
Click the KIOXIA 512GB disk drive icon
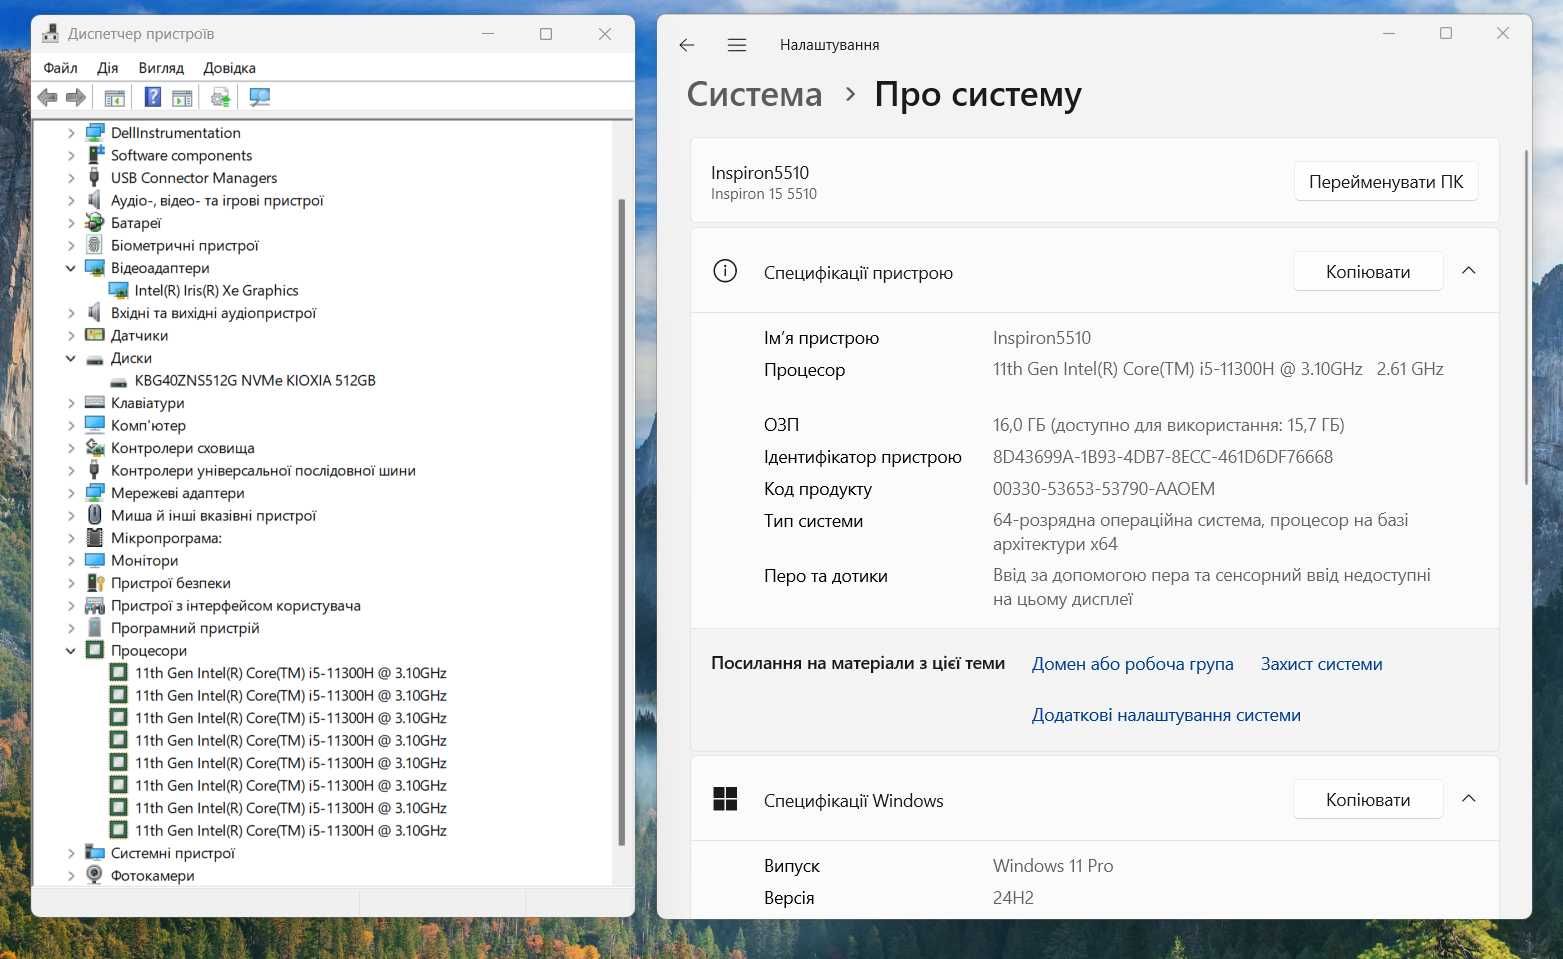coord(118,381)
